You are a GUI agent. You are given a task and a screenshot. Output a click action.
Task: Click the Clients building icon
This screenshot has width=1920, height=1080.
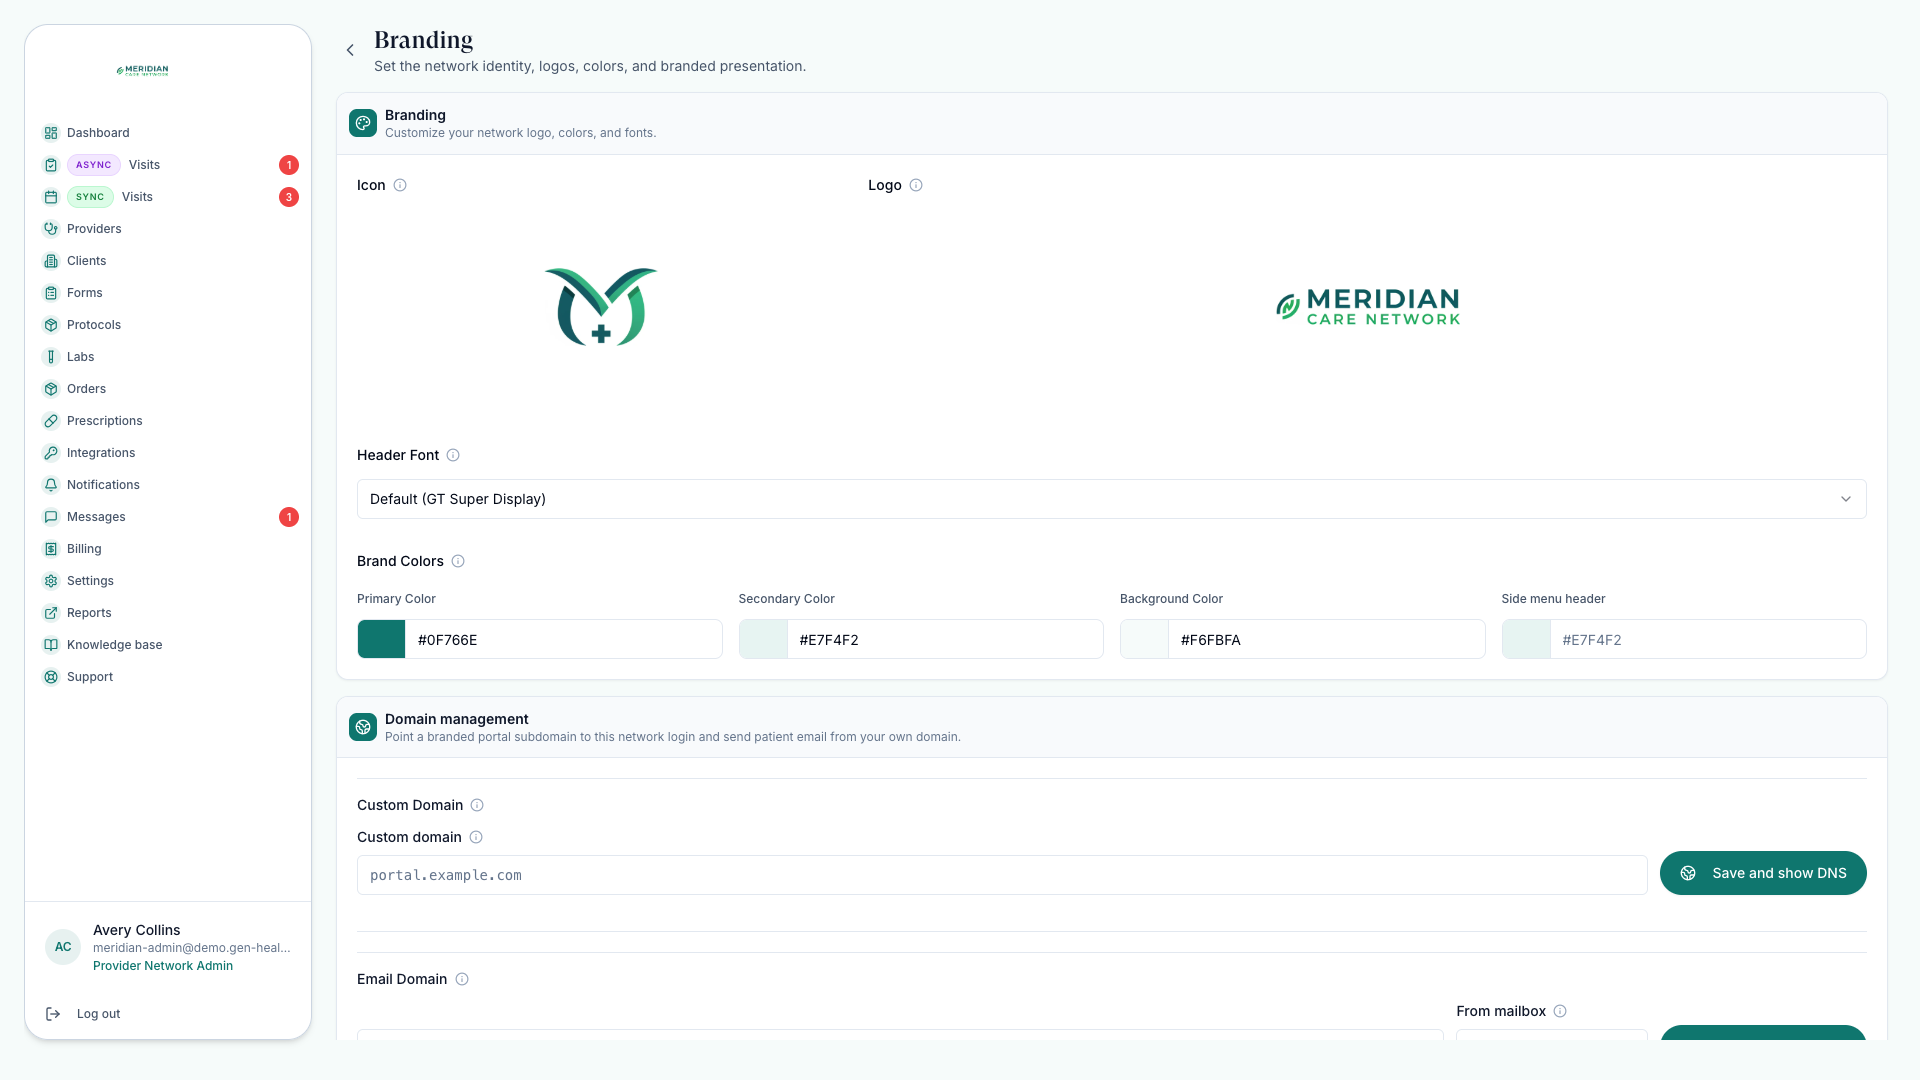click(x=51, y=261)
